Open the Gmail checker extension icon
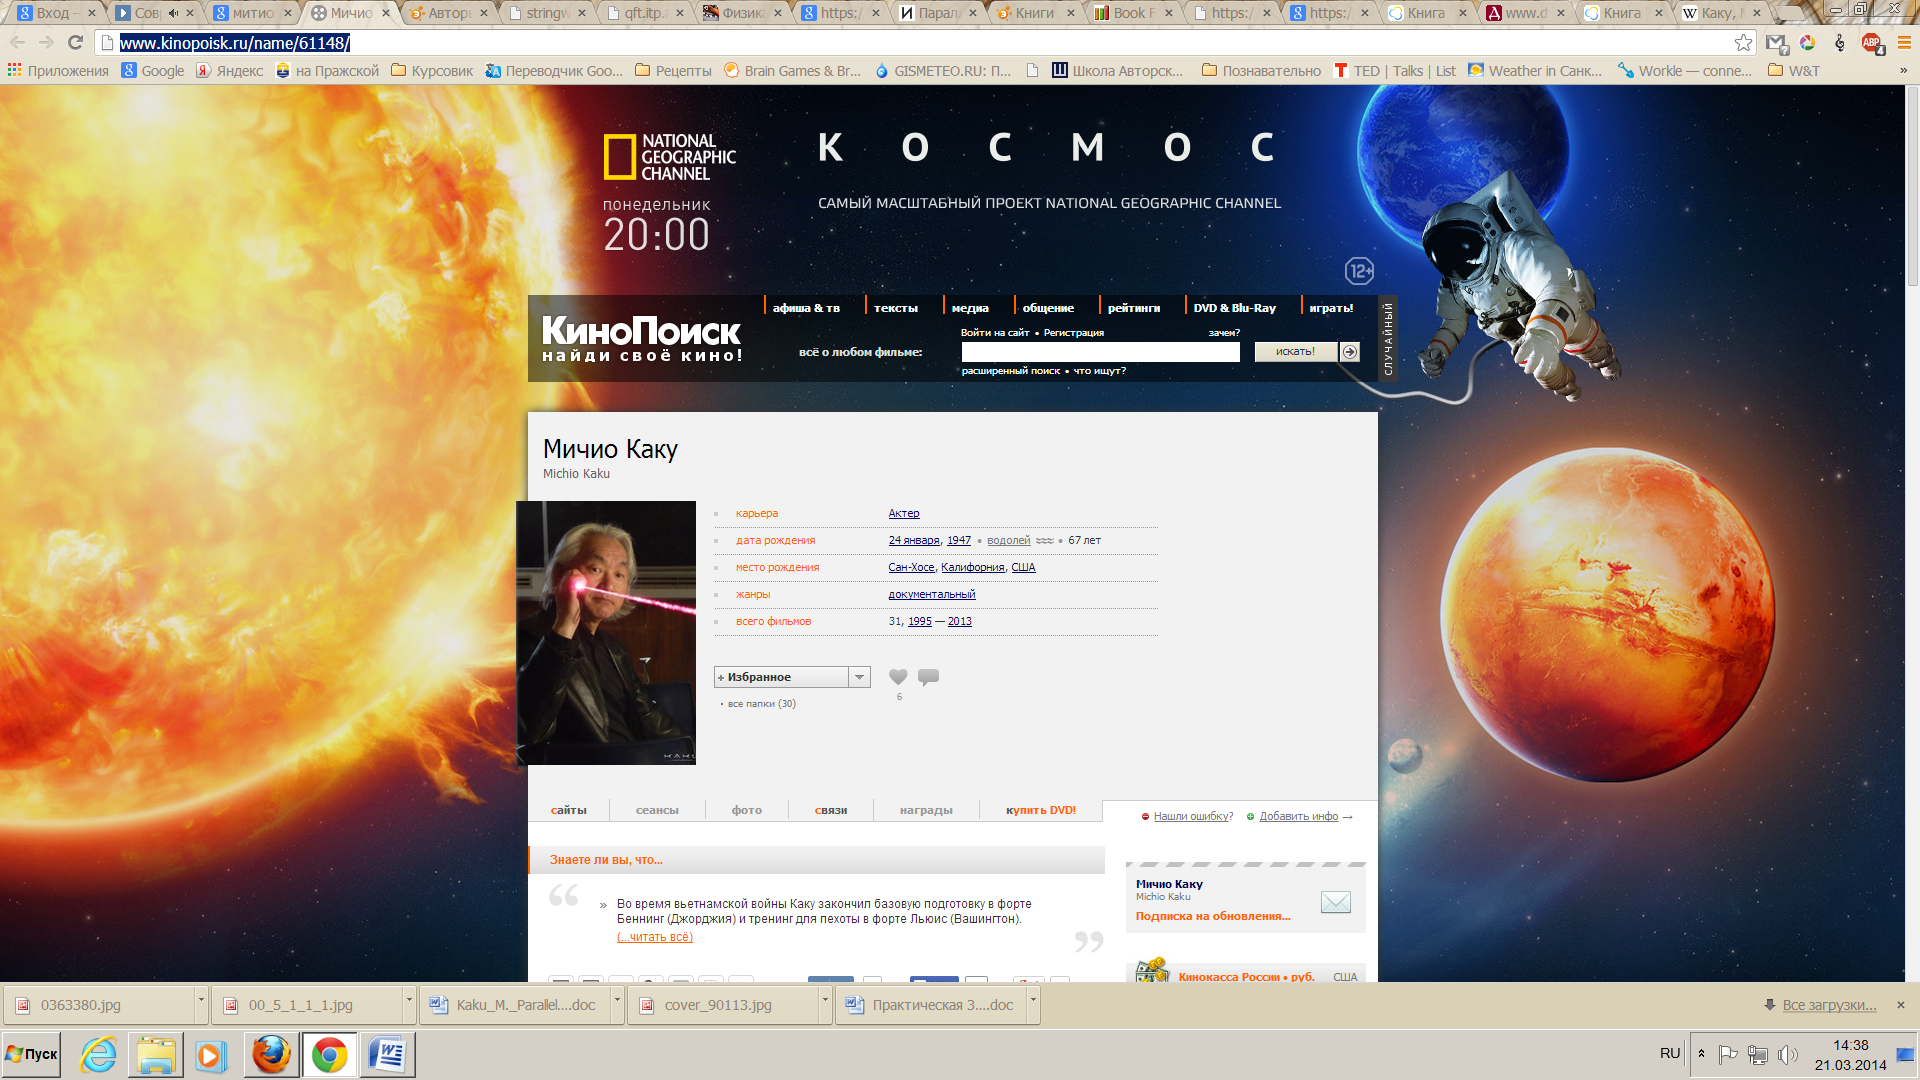Viewport: 1920px width, 1080px height. click(1776, 43)
